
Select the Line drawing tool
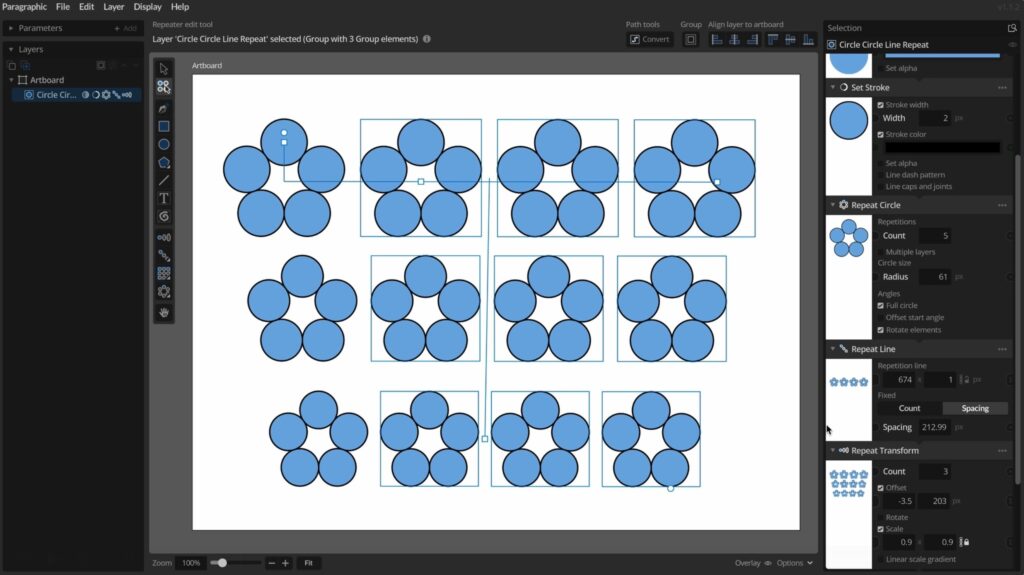point(164,180)
